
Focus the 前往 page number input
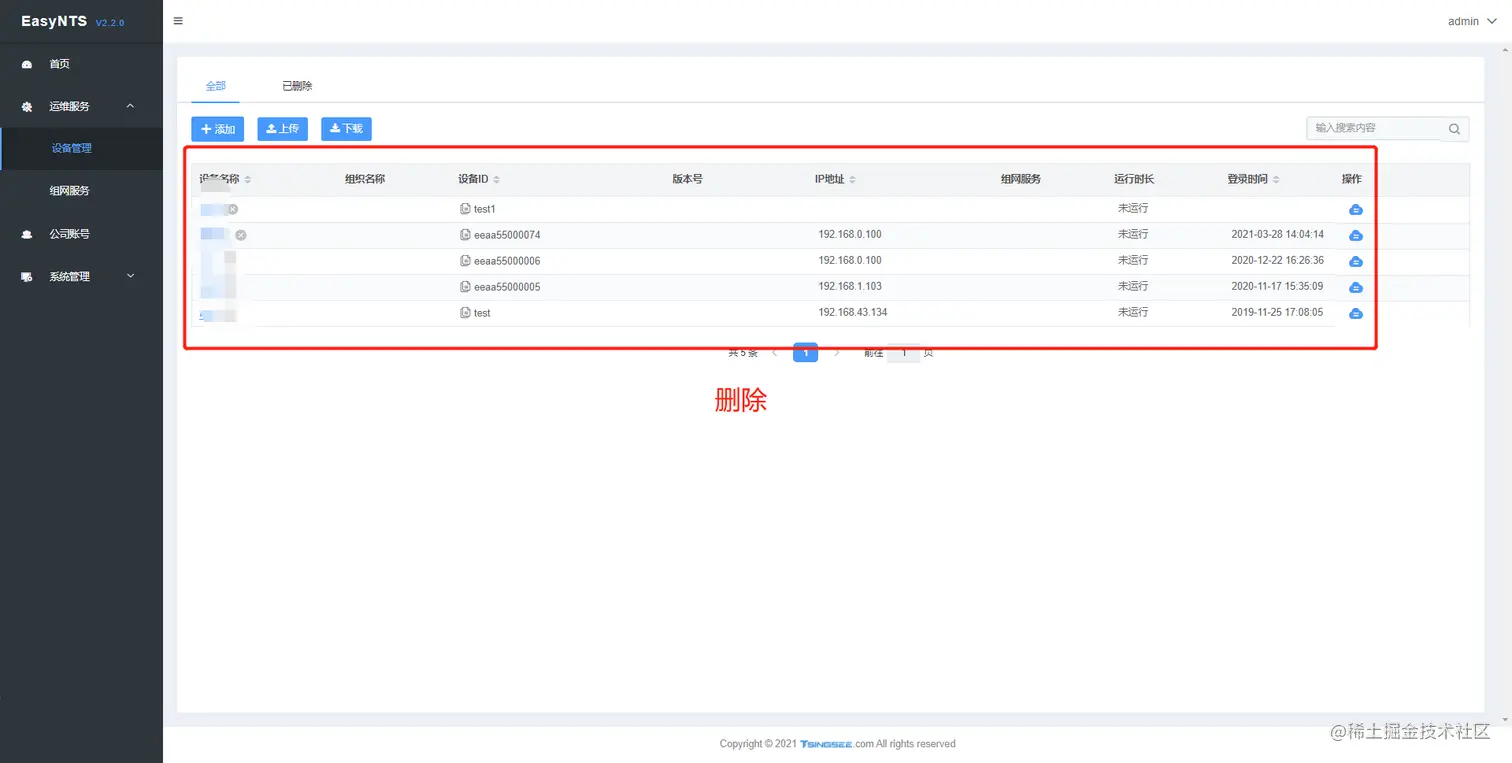(904, 352)
